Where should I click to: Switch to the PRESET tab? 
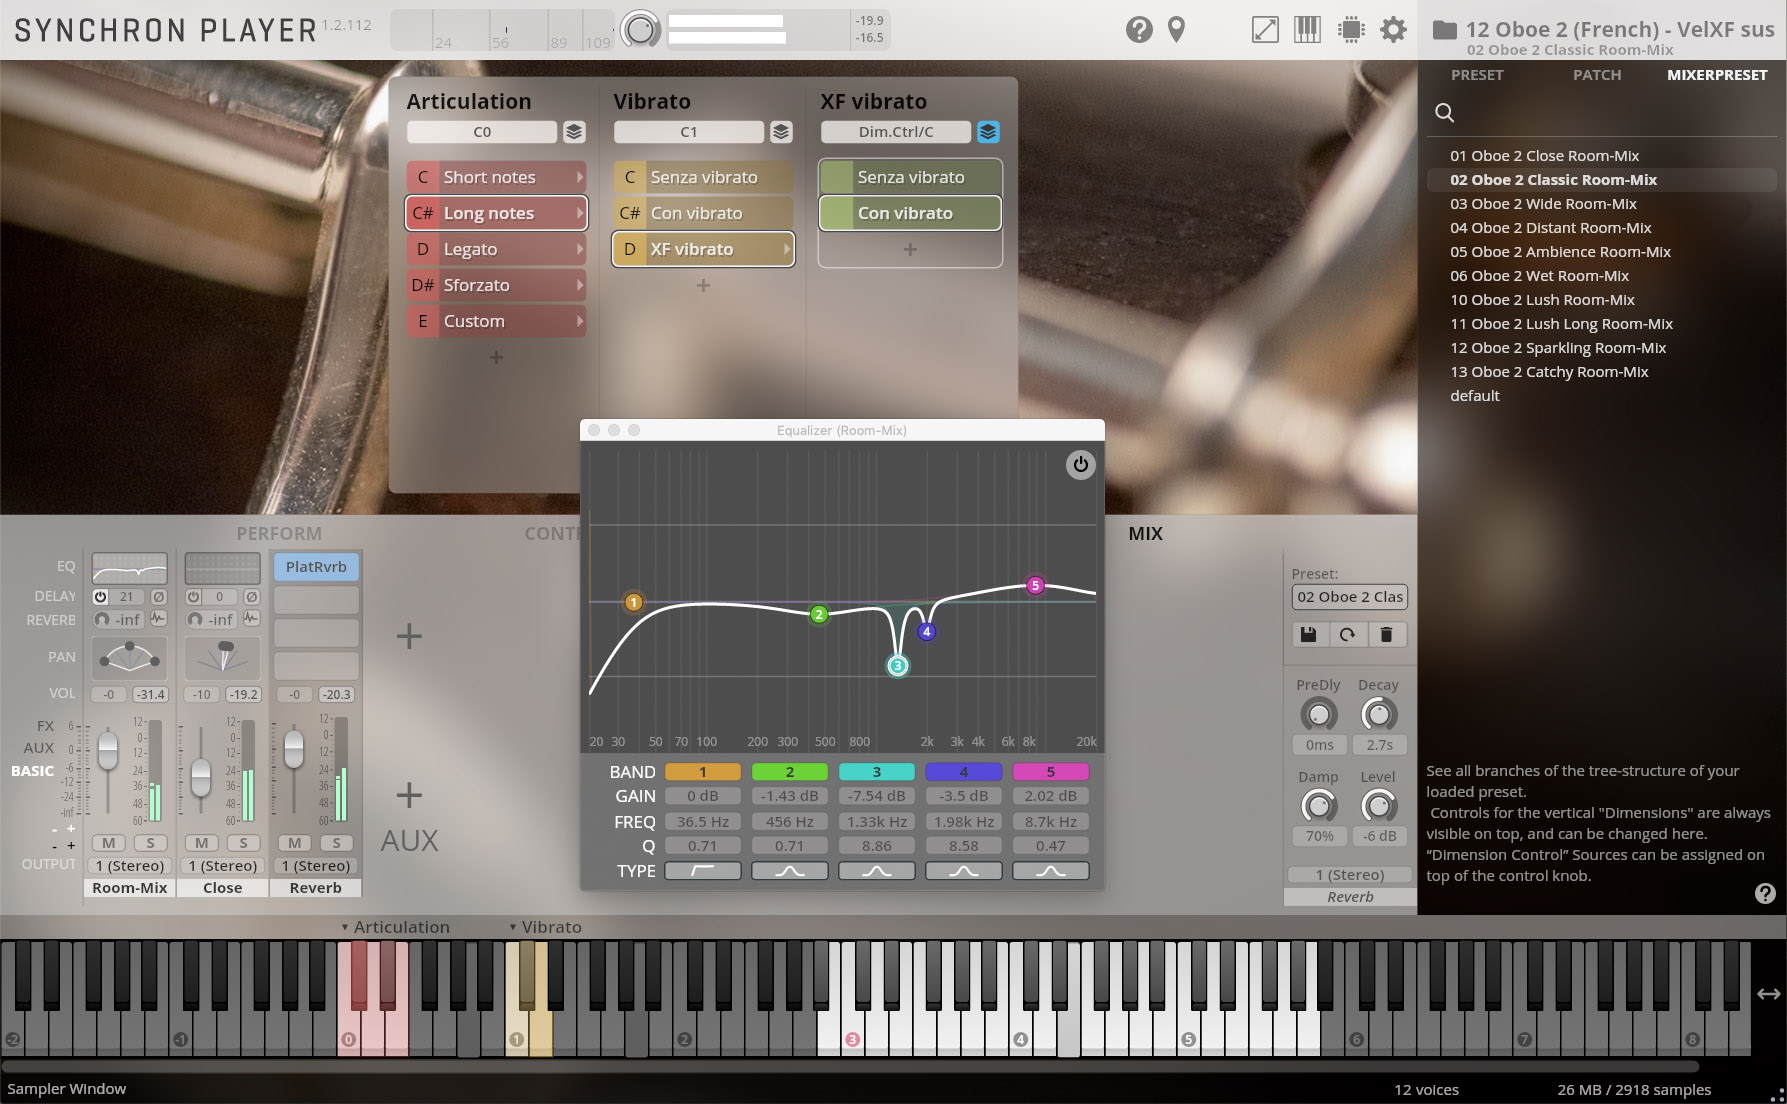pos(1477,75)
